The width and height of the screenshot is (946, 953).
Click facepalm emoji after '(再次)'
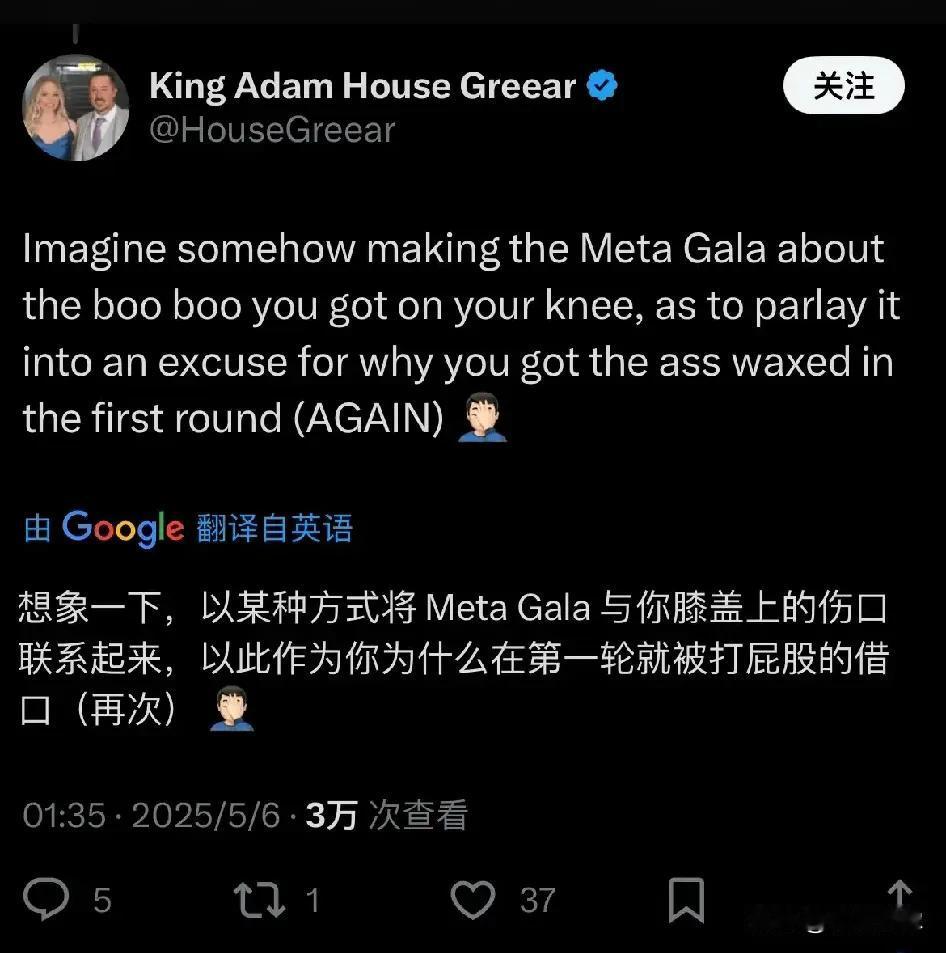(x=232, y=709)
